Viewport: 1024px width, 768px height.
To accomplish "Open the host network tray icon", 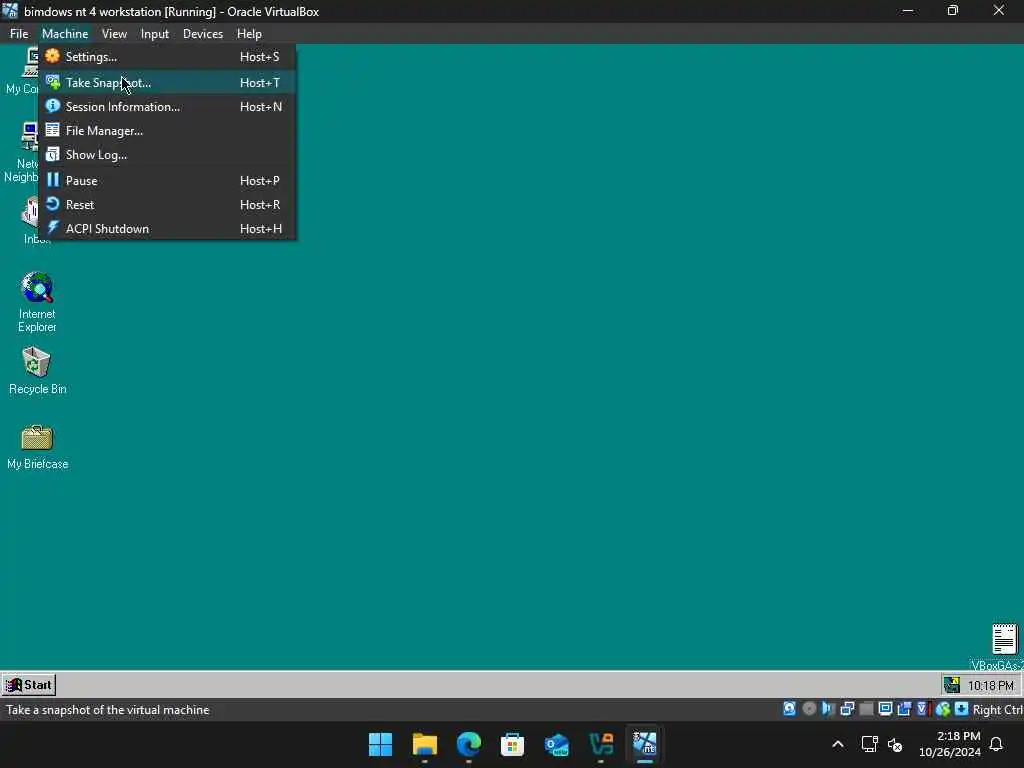I will coord(869,744).
